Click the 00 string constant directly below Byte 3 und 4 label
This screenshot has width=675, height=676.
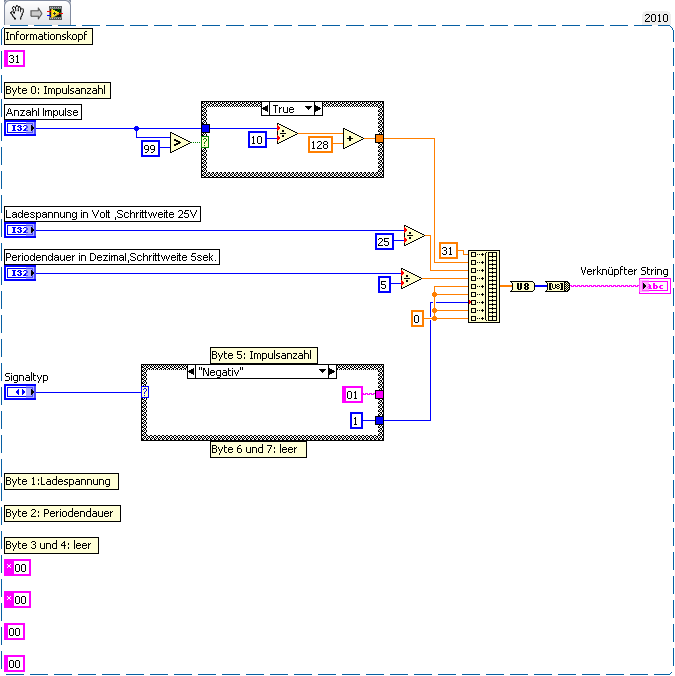[17, 568]
